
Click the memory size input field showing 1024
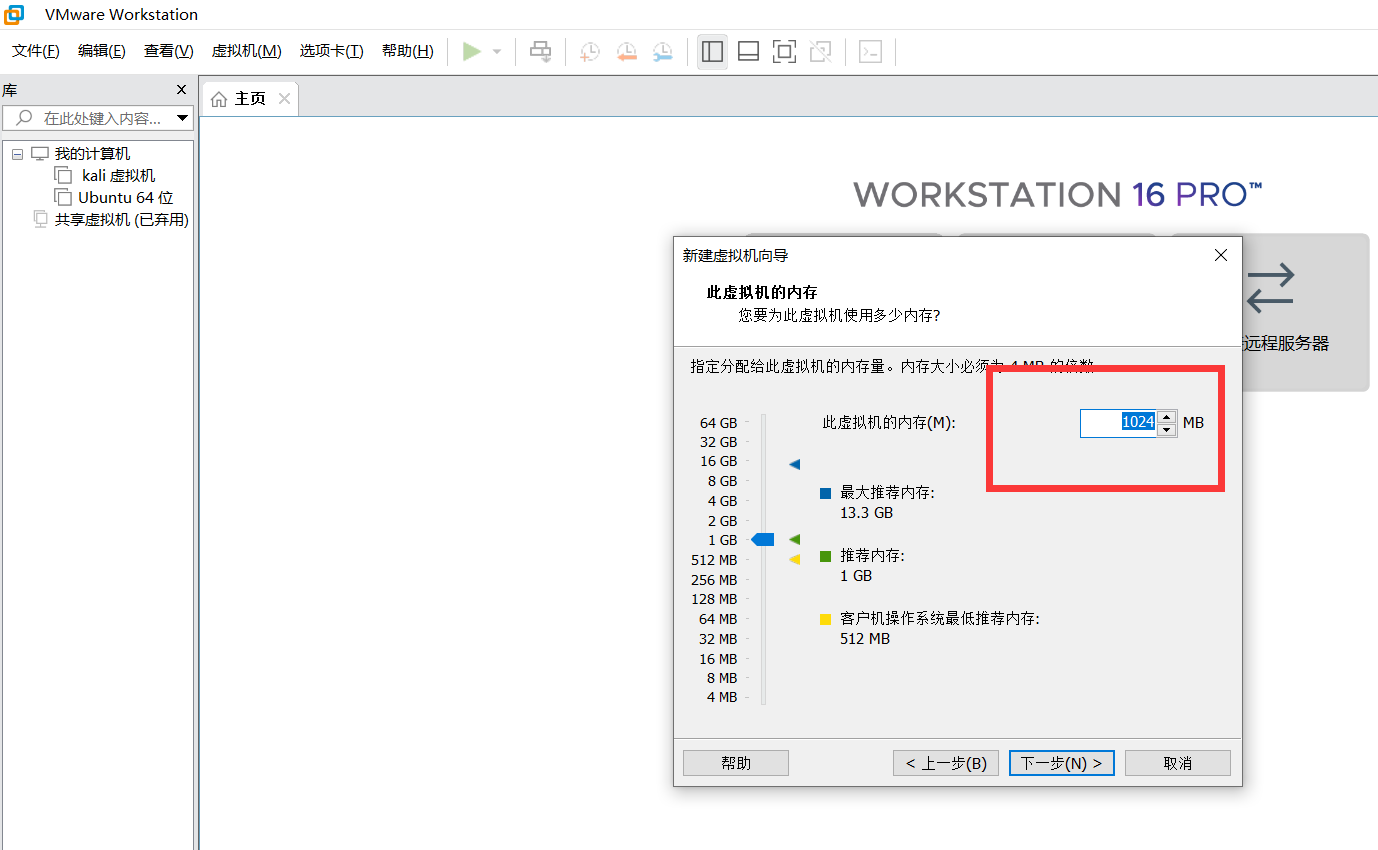[1118, 423]
